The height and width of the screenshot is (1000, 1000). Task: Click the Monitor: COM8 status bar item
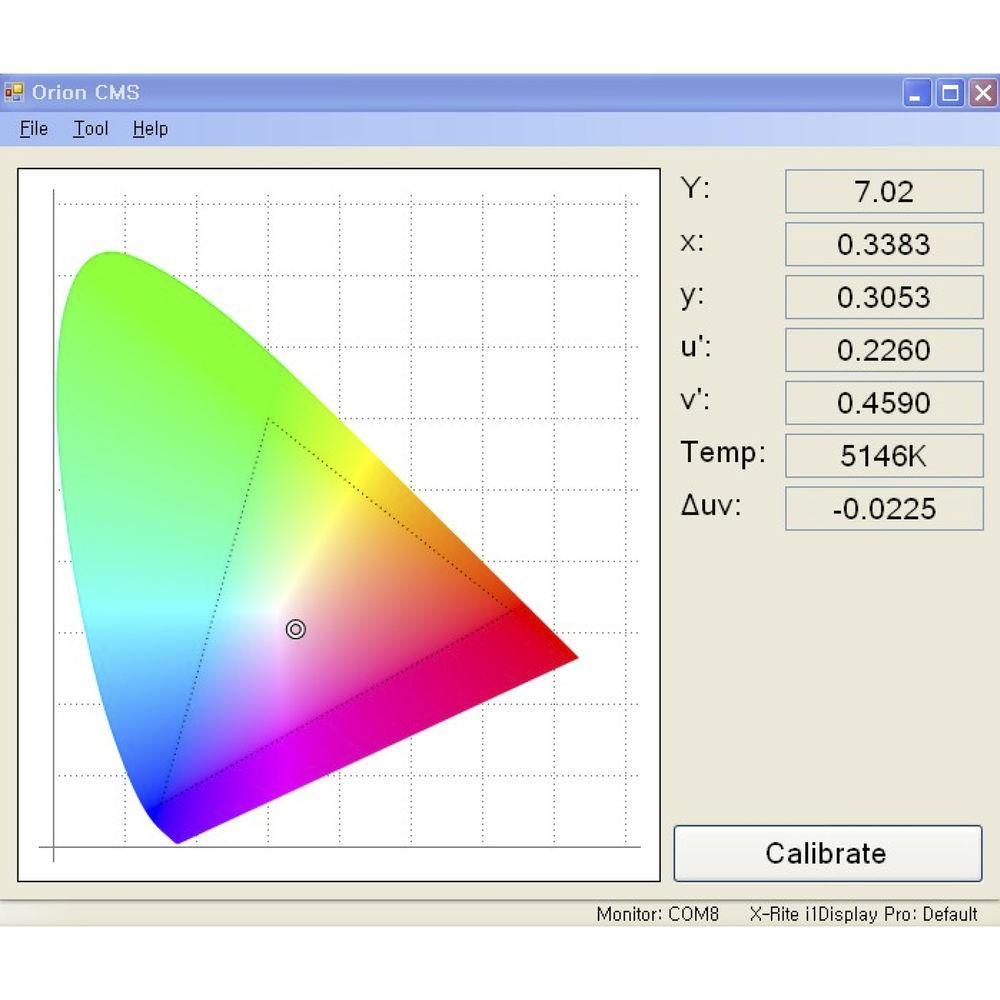(662, 914)
